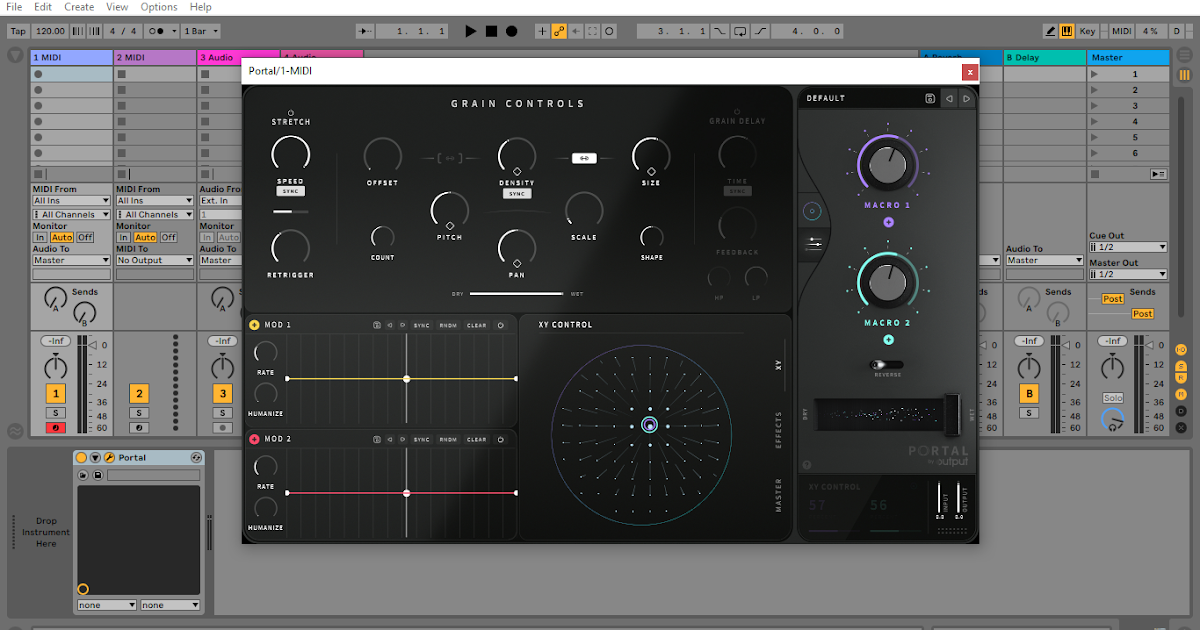This screenshot has height=630, width=1200.
Task: Open the Help menu
Action: coord(201,7)
